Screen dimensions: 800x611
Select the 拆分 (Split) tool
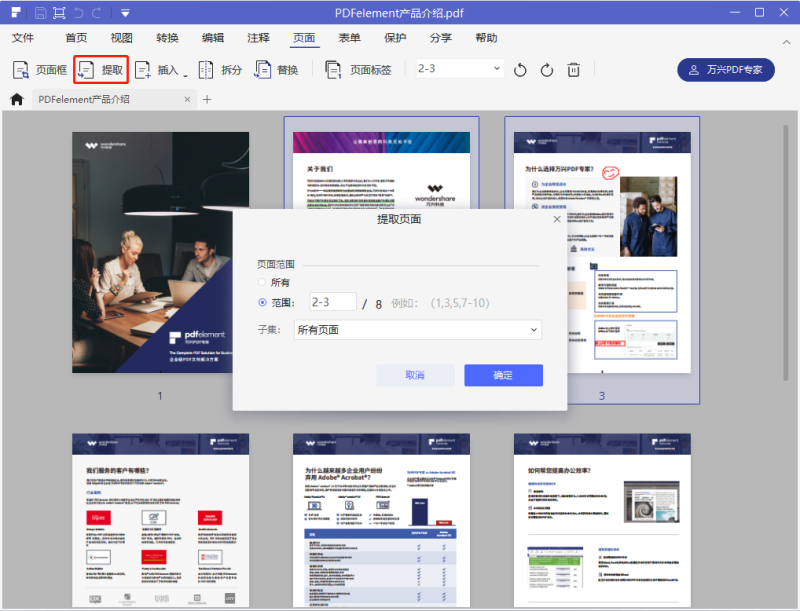pos(220,70)
